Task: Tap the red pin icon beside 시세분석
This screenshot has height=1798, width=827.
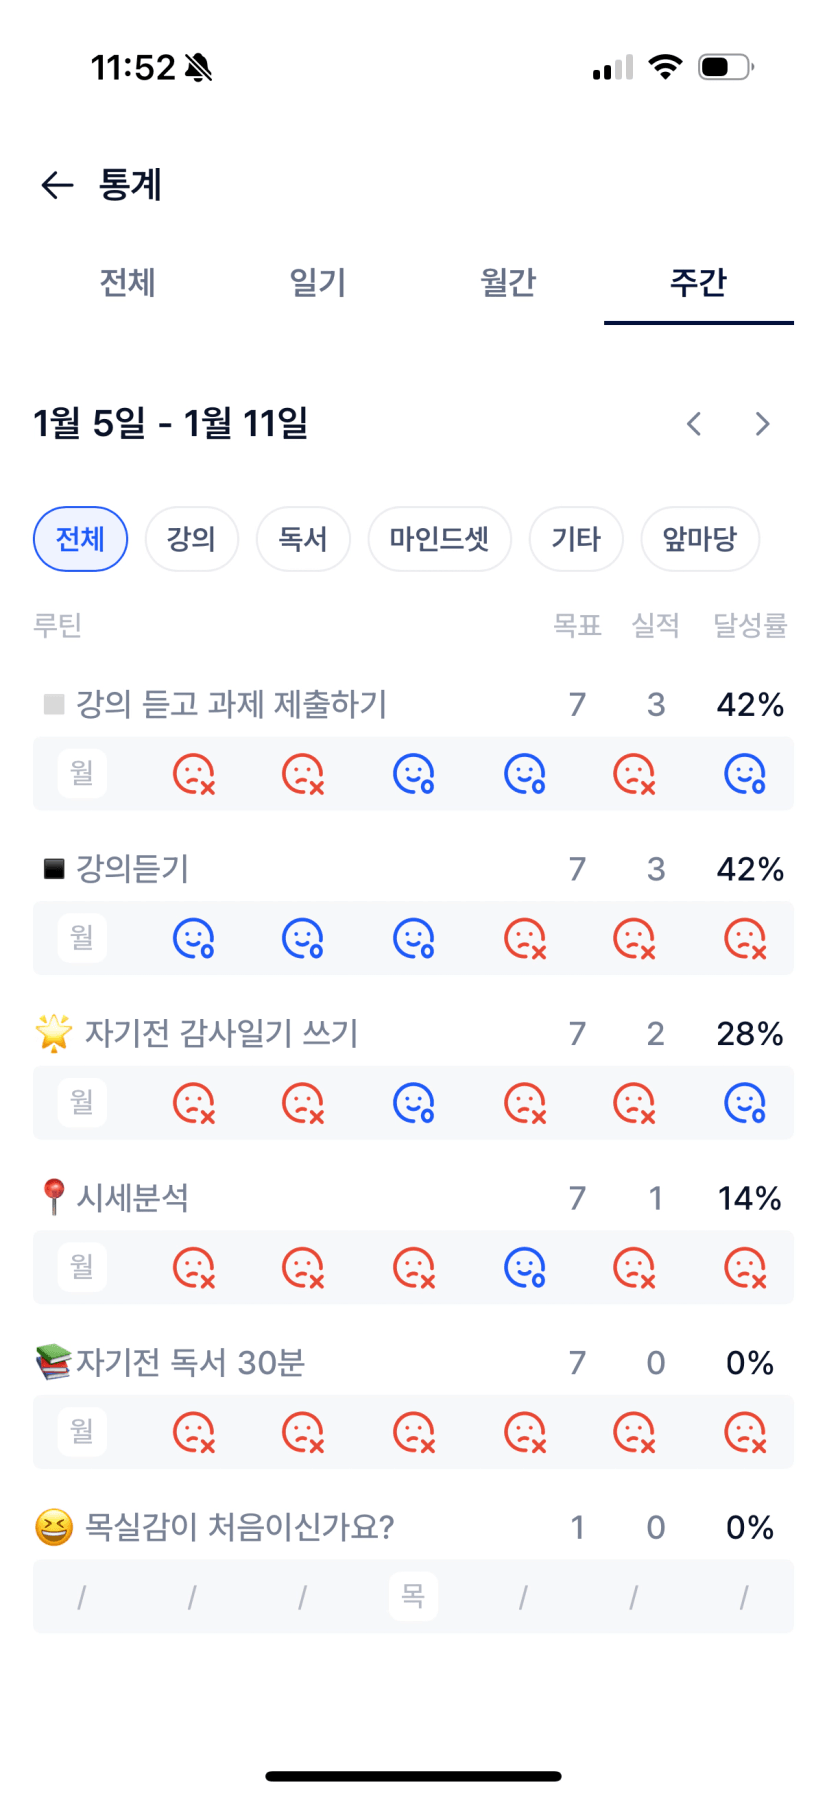Action: coord(54,1197)
